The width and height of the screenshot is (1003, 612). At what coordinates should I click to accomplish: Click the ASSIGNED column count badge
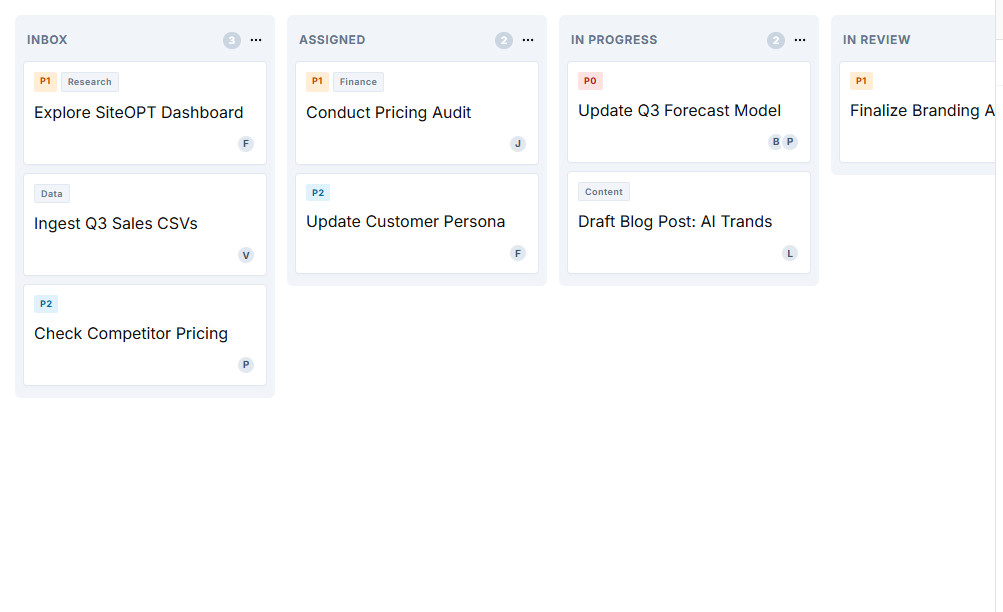pyautogui.click(x=504, y=40)
